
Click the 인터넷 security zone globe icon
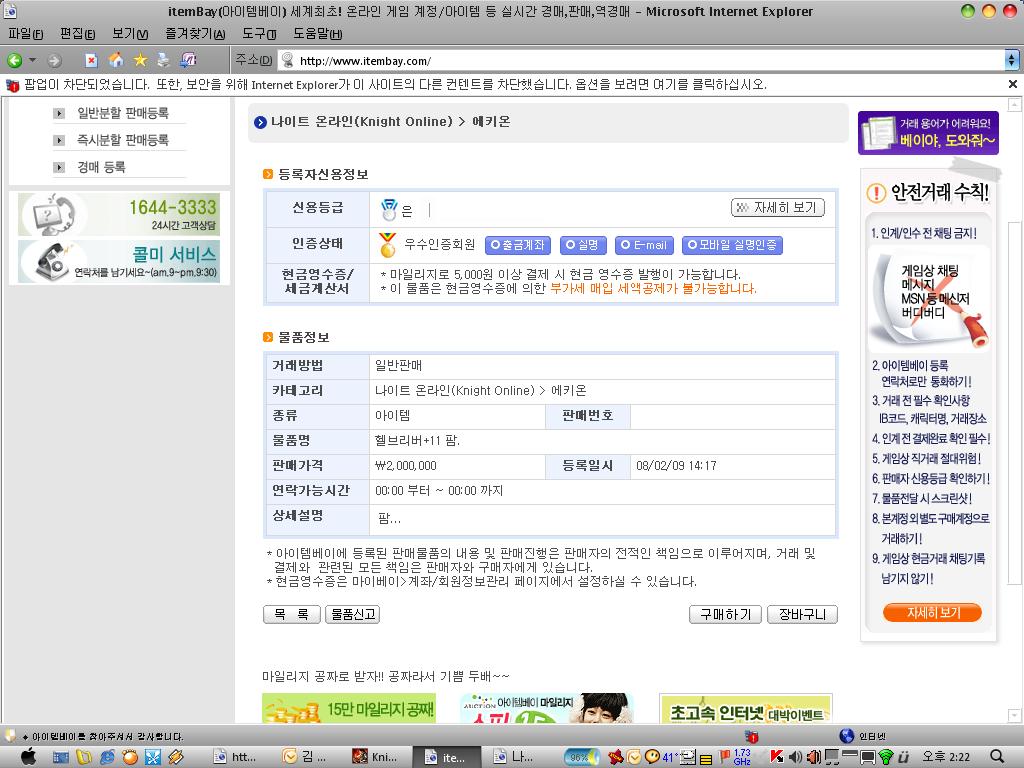pyautogui.click(x=847, y=736)
